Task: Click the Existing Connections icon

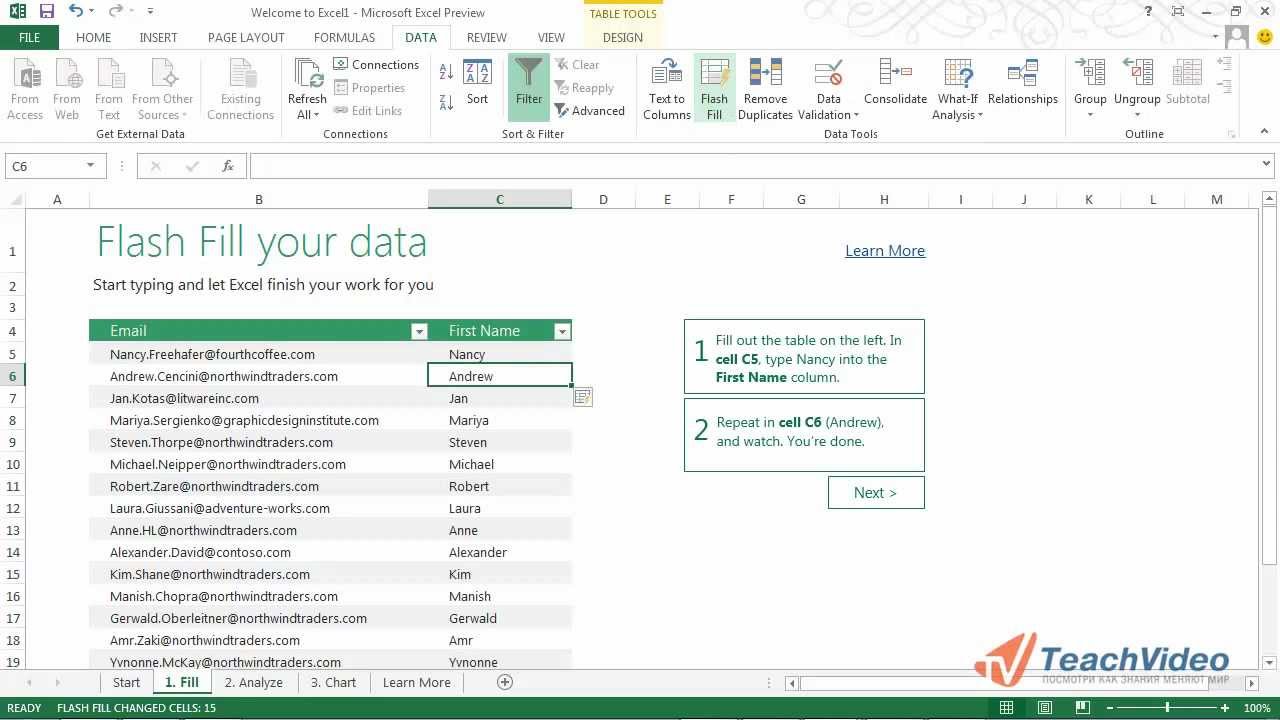Action: point(240,89)
